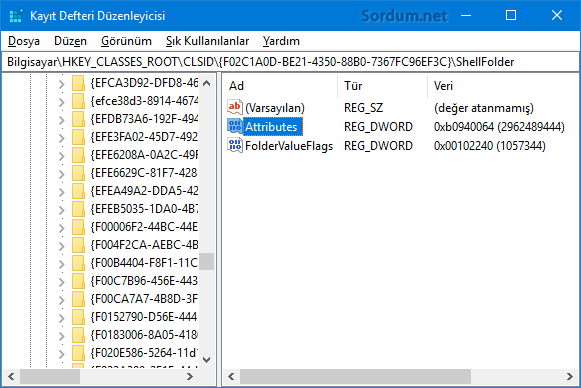Click the 0x00102240 (1057344) data value
This screenshot has width=581, height=388.
[489, 146]
